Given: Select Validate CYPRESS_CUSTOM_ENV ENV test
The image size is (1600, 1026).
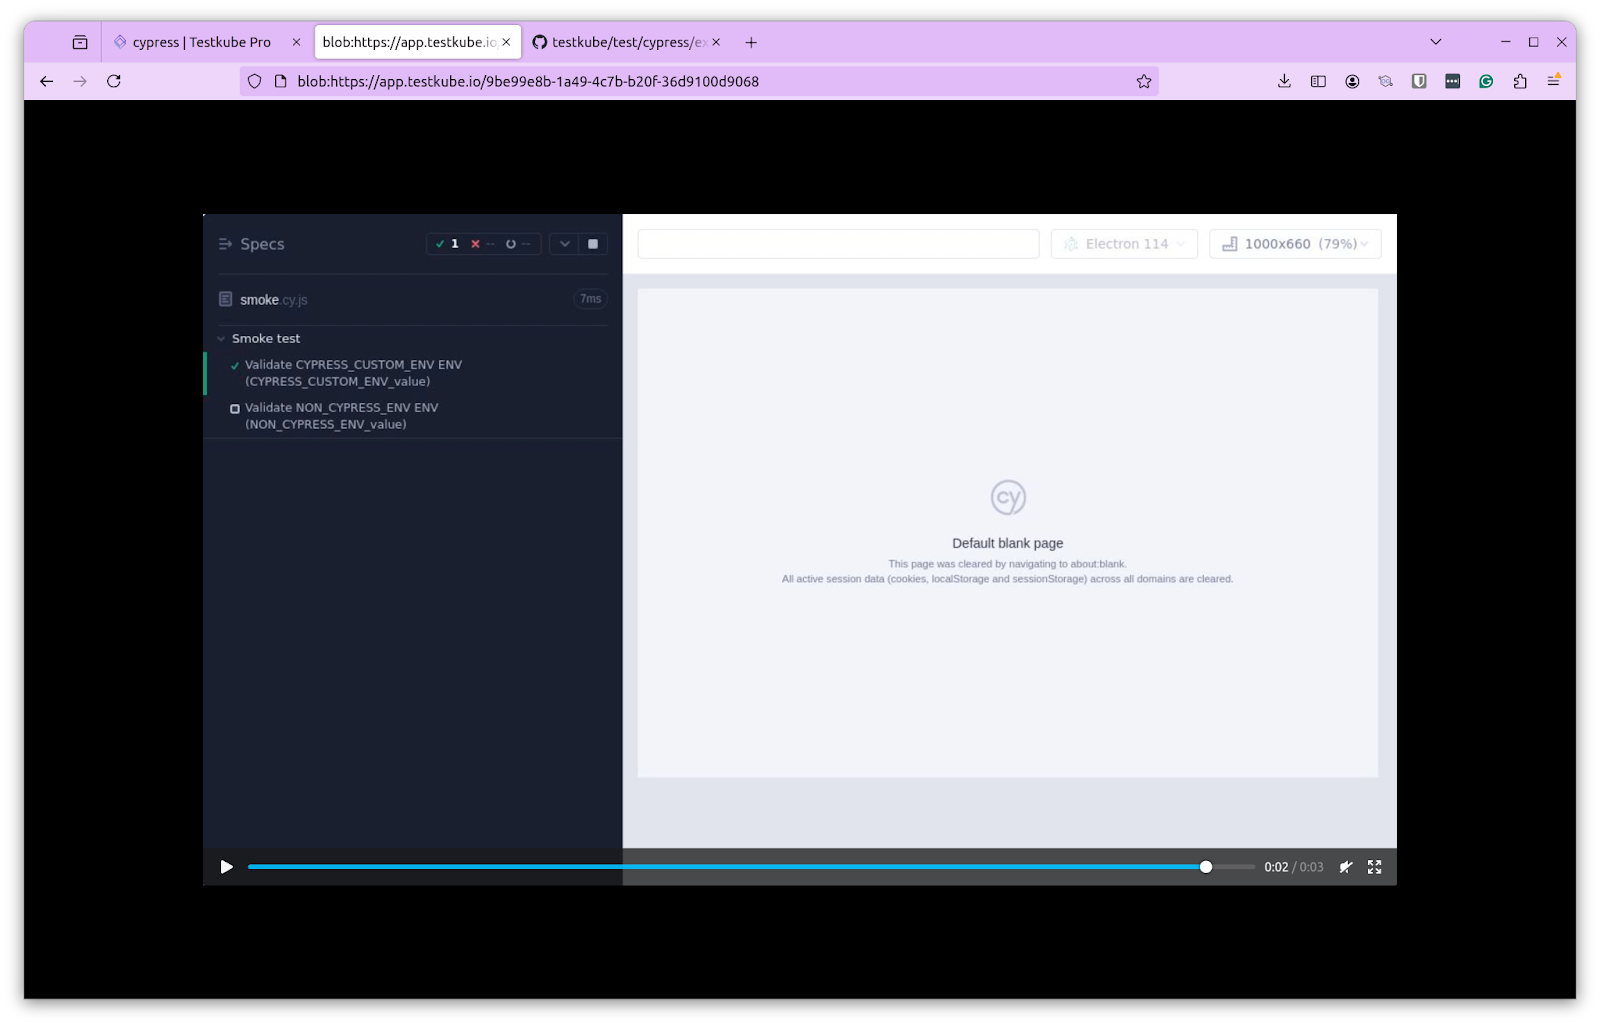Looking at the screenshot, I should tap(412, 373).
